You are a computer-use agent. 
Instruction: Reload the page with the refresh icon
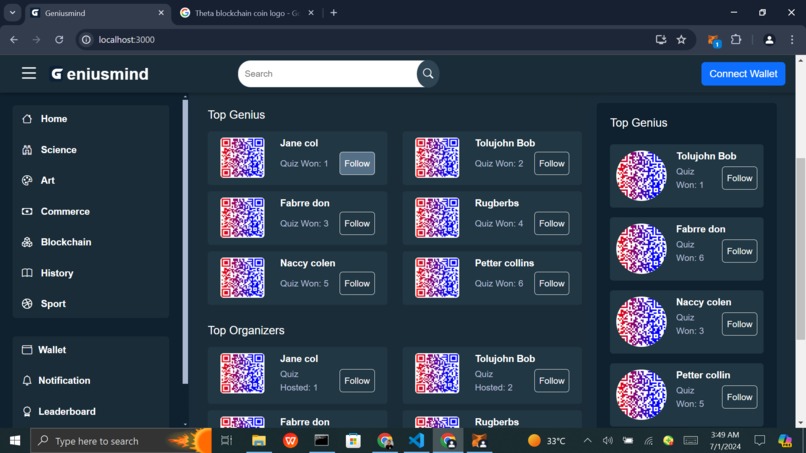[x=59, y=40]
